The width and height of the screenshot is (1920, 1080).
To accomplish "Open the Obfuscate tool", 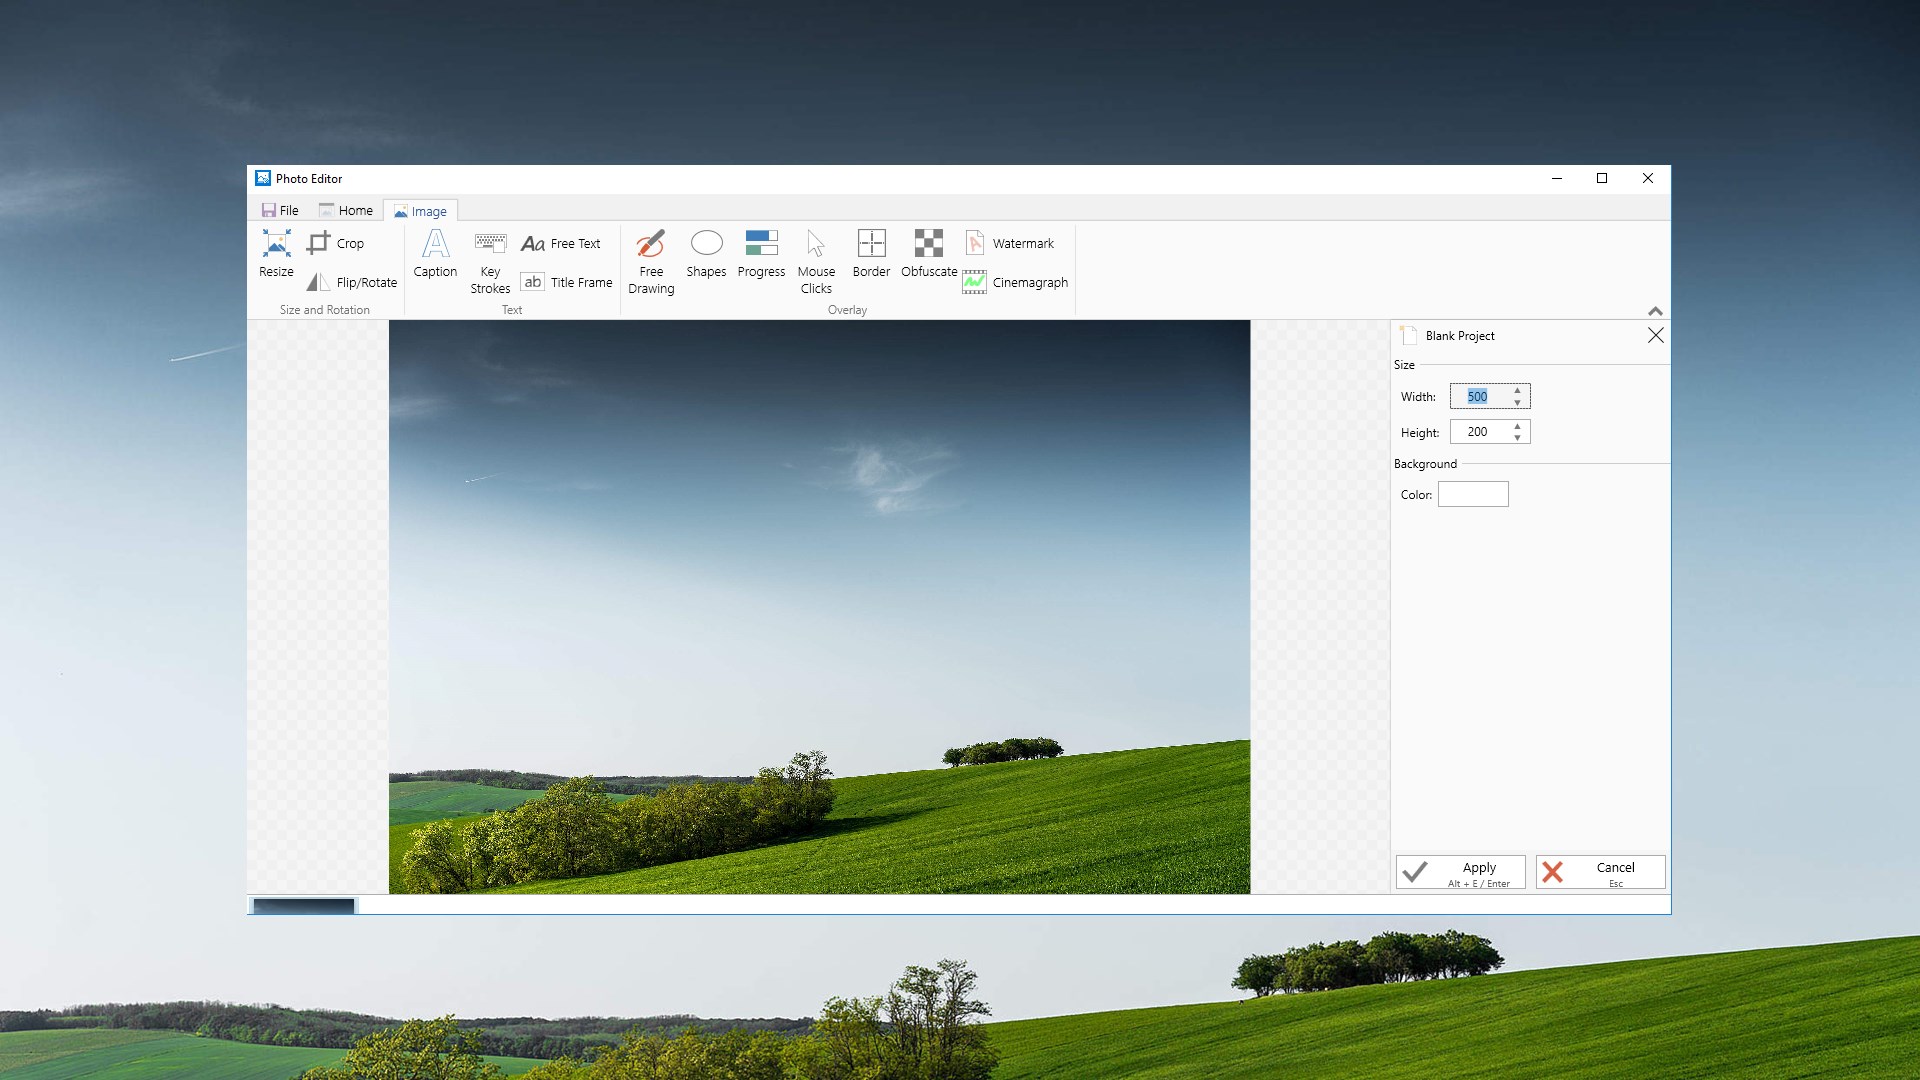I will pyautogui.click(x=928, y=255).
